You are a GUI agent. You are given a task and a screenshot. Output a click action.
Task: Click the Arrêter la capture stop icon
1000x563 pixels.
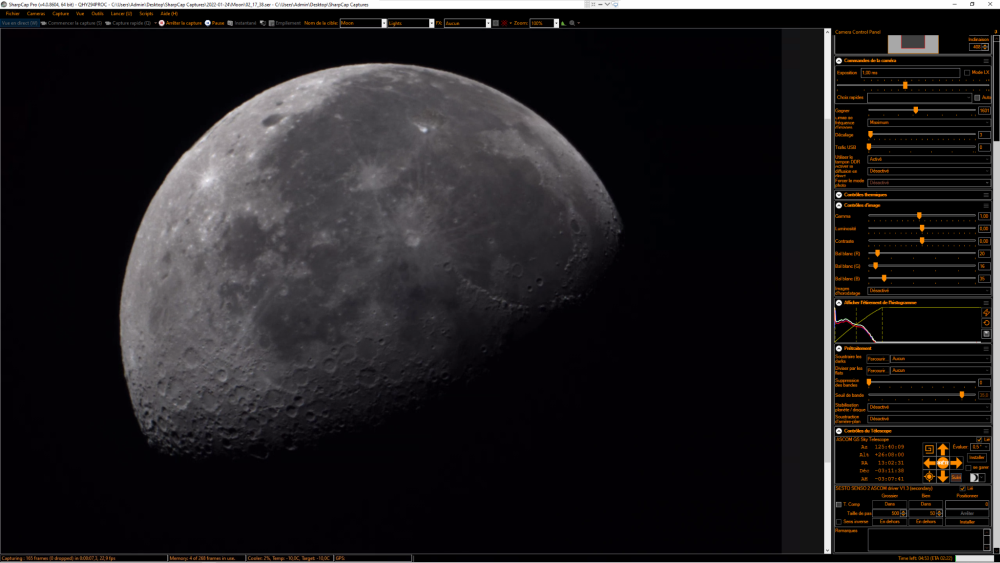point(161,22)
